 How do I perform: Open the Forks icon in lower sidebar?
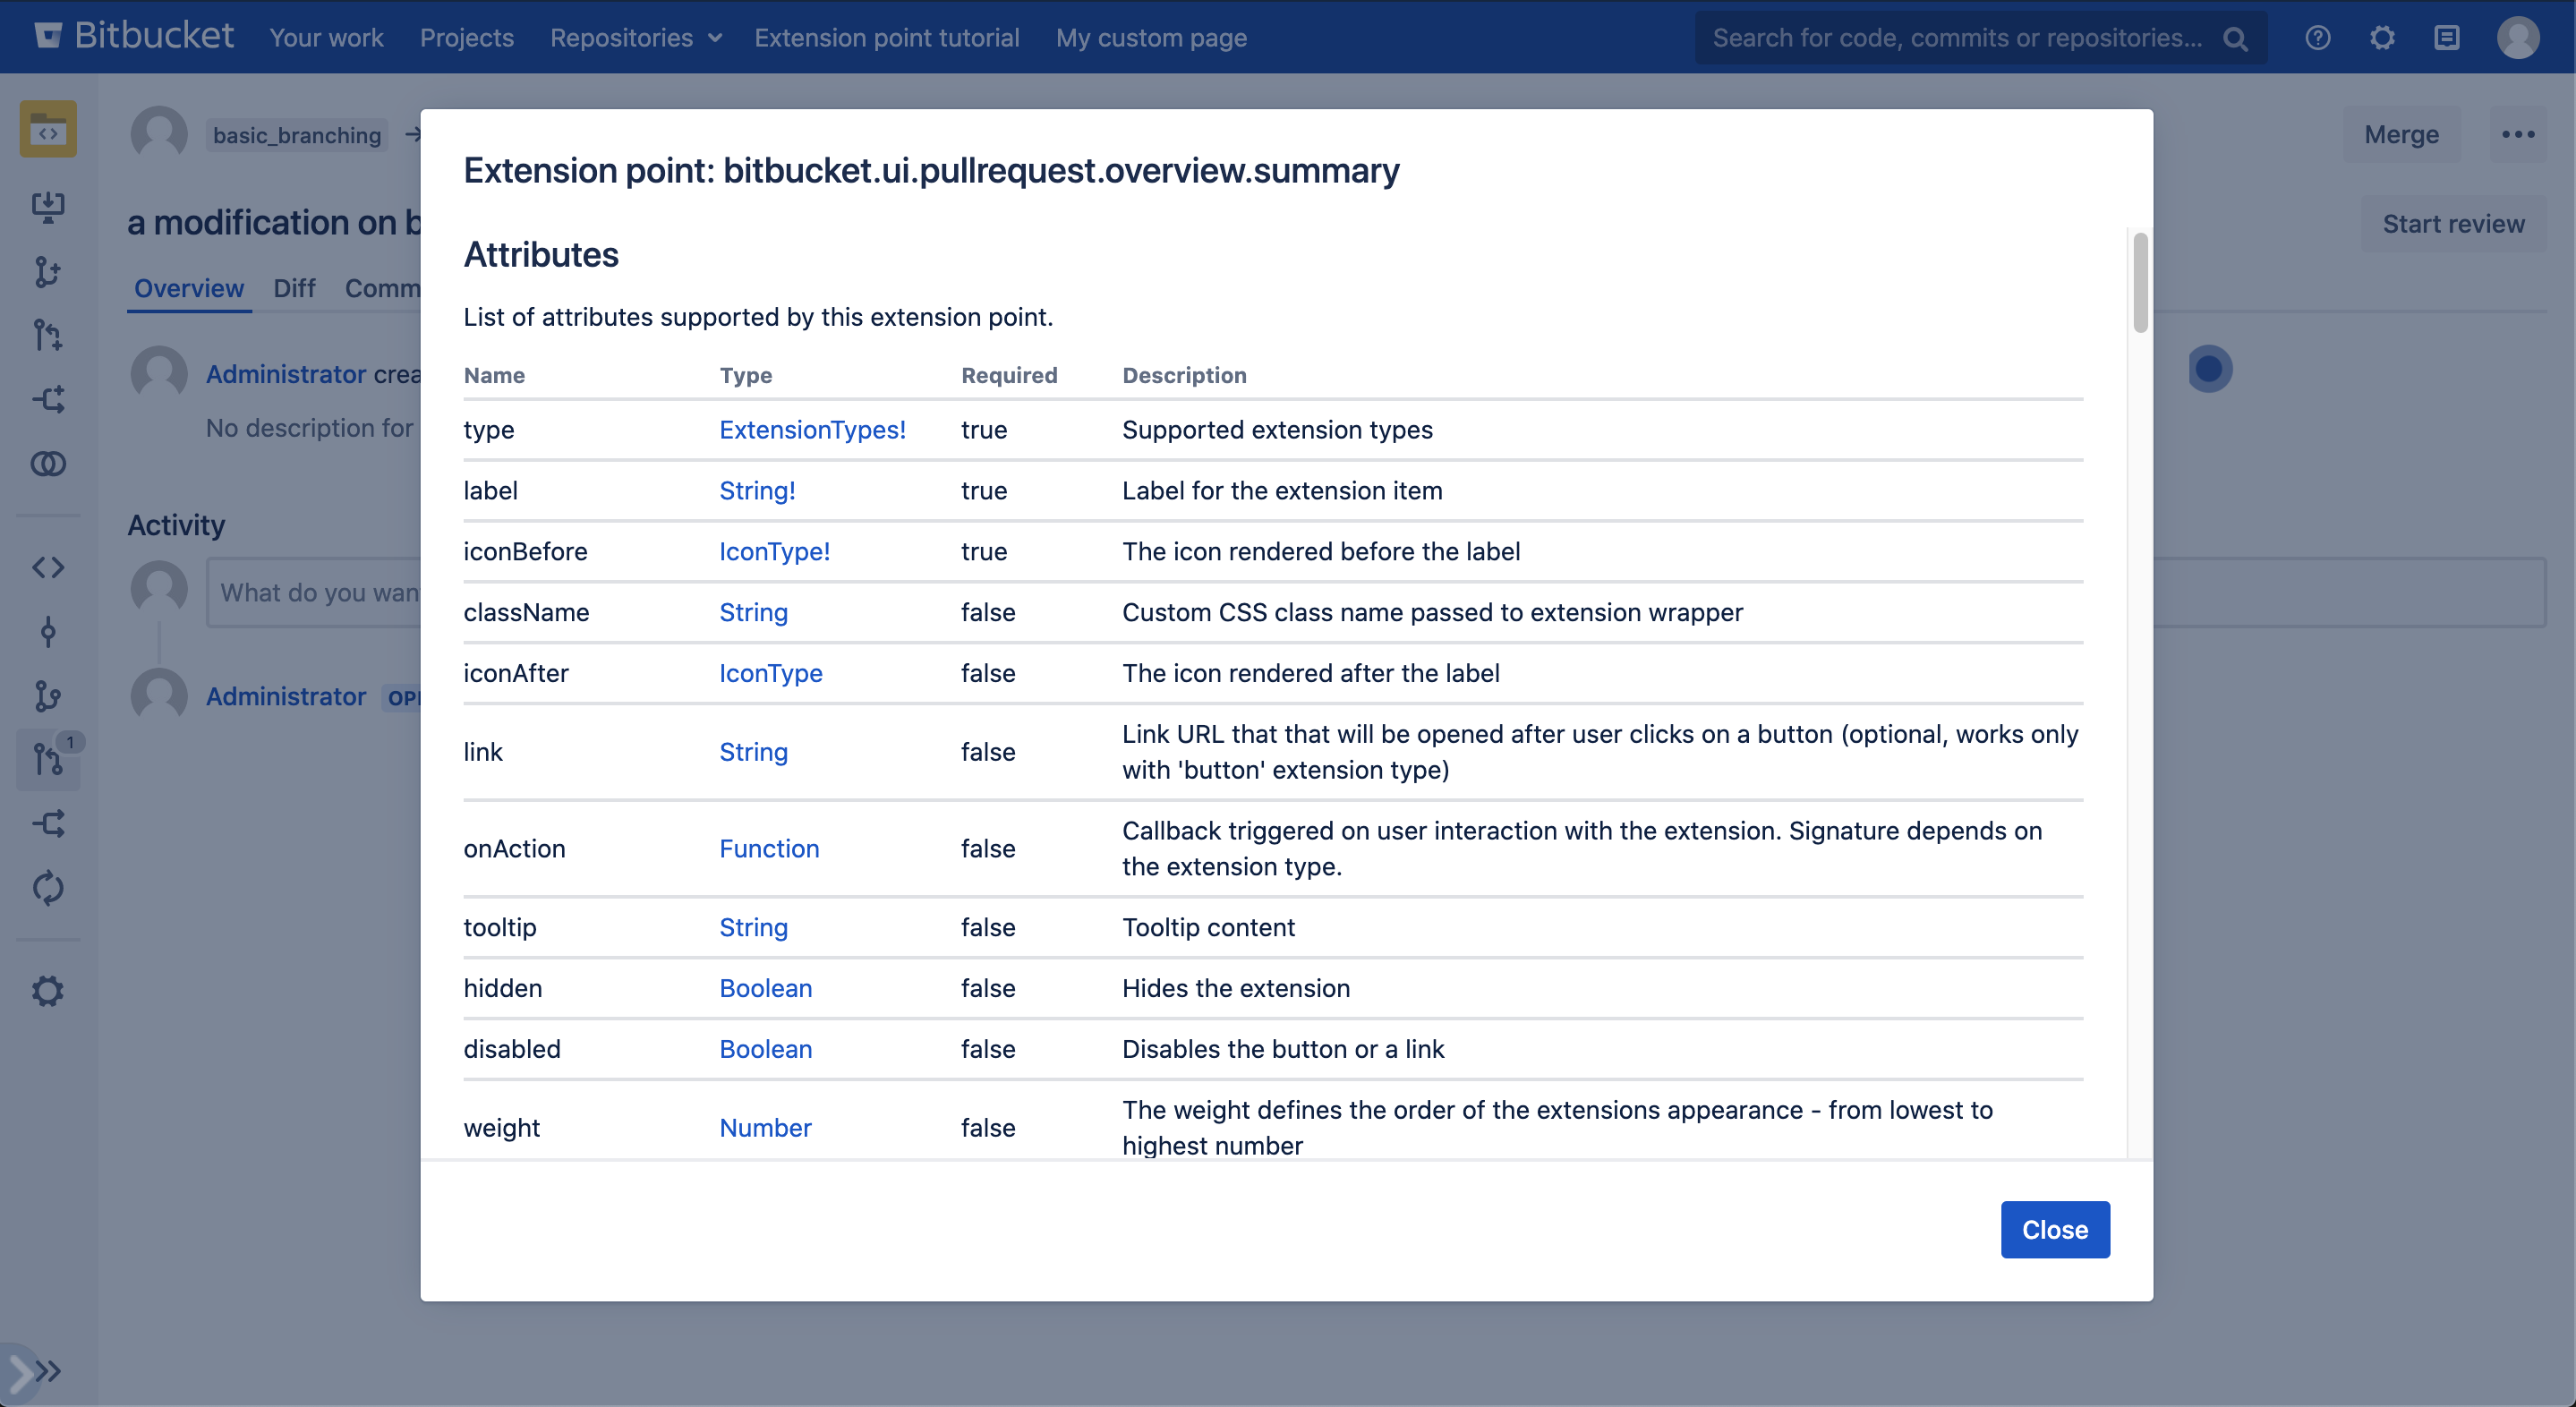(48, 823)
